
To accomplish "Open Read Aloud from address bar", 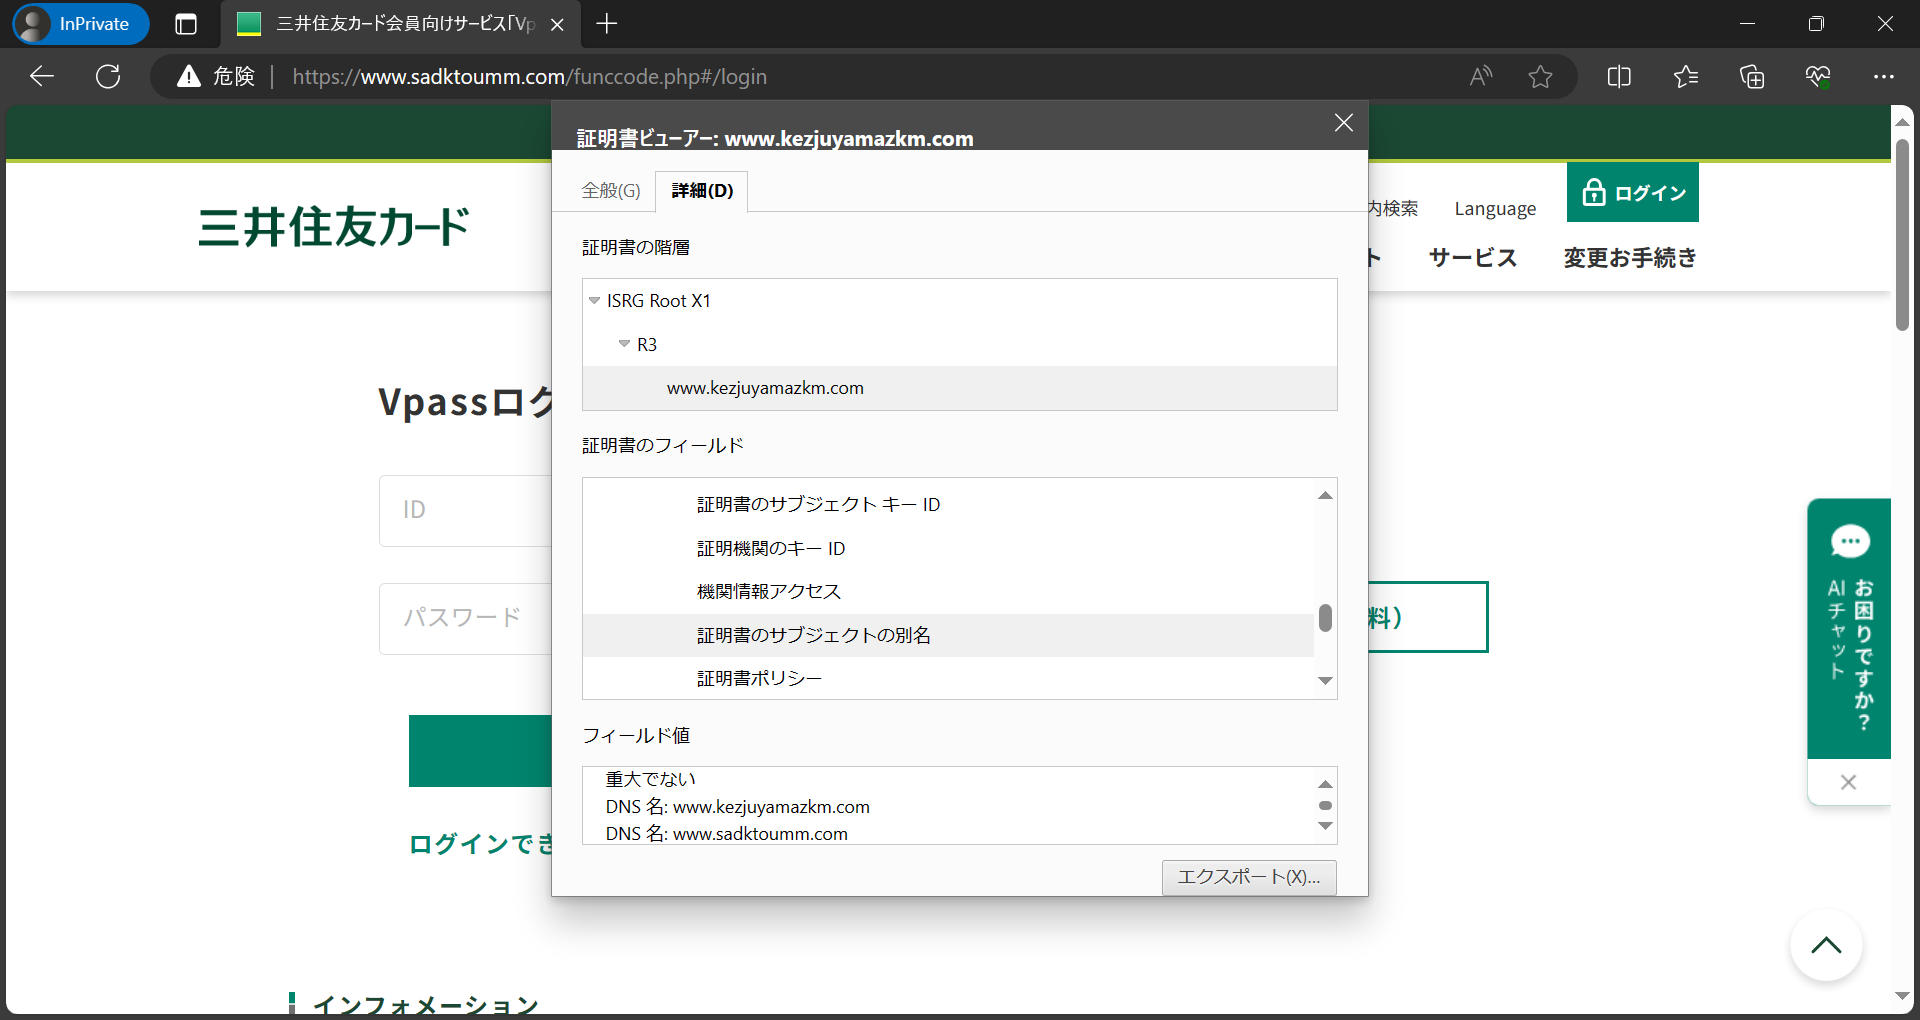I will [x=1481, y=76].
